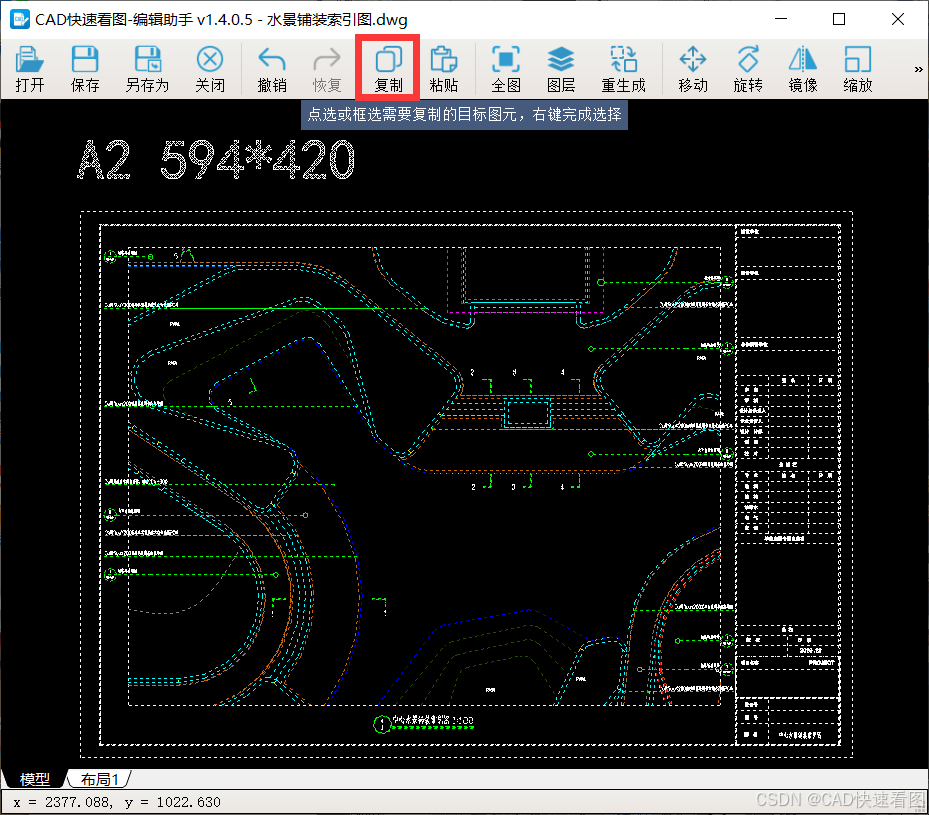Undo last action with 撤销

(272, 69)
